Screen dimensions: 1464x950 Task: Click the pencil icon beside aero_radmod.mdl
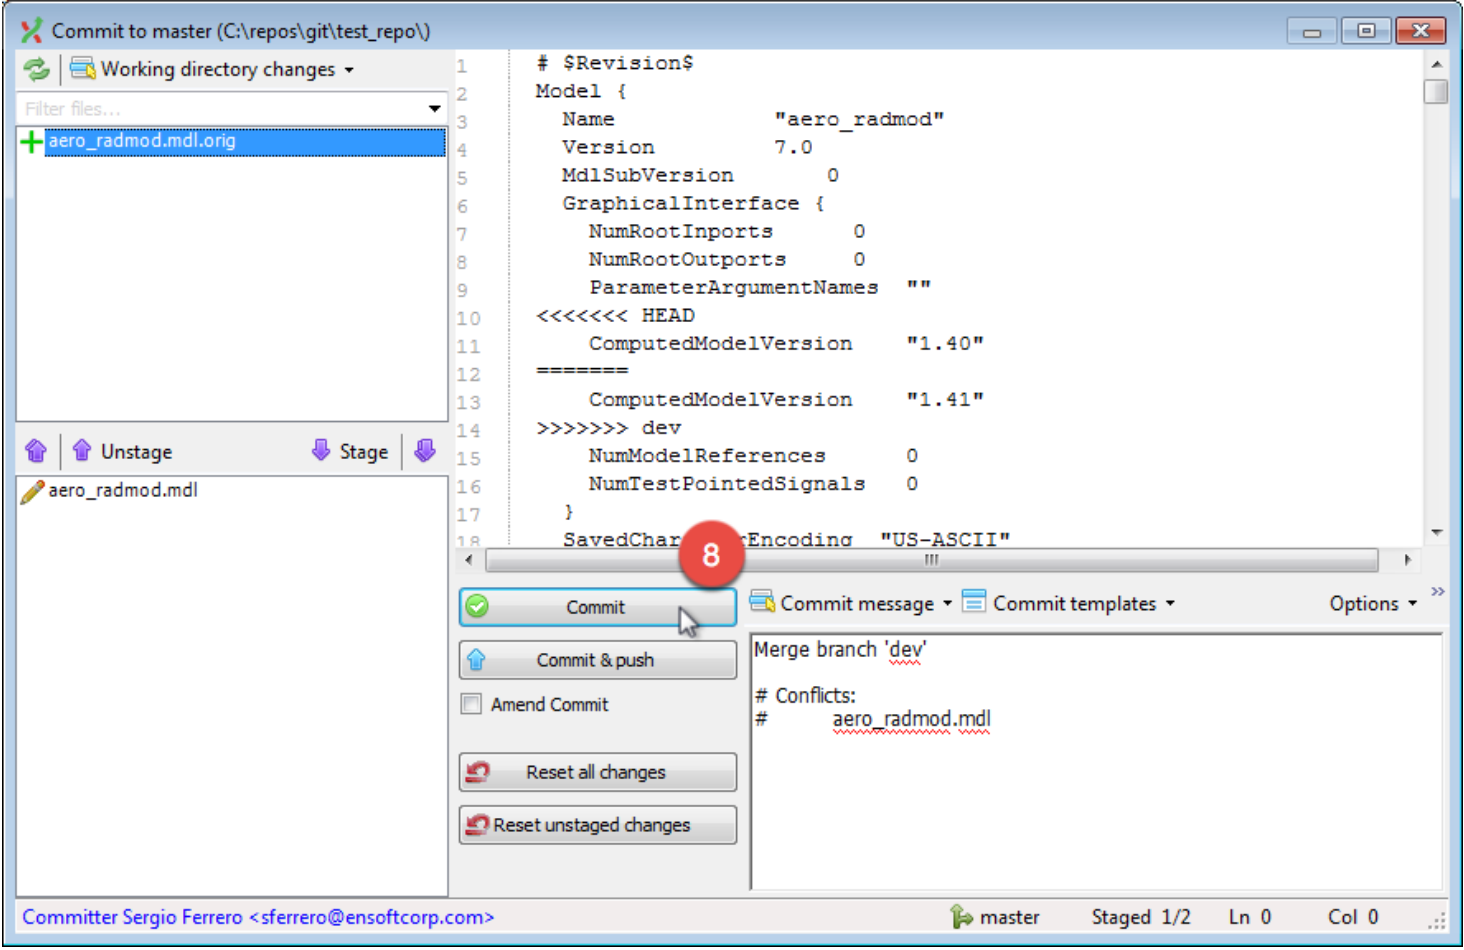pyautogui.click(x=32, y=491)
